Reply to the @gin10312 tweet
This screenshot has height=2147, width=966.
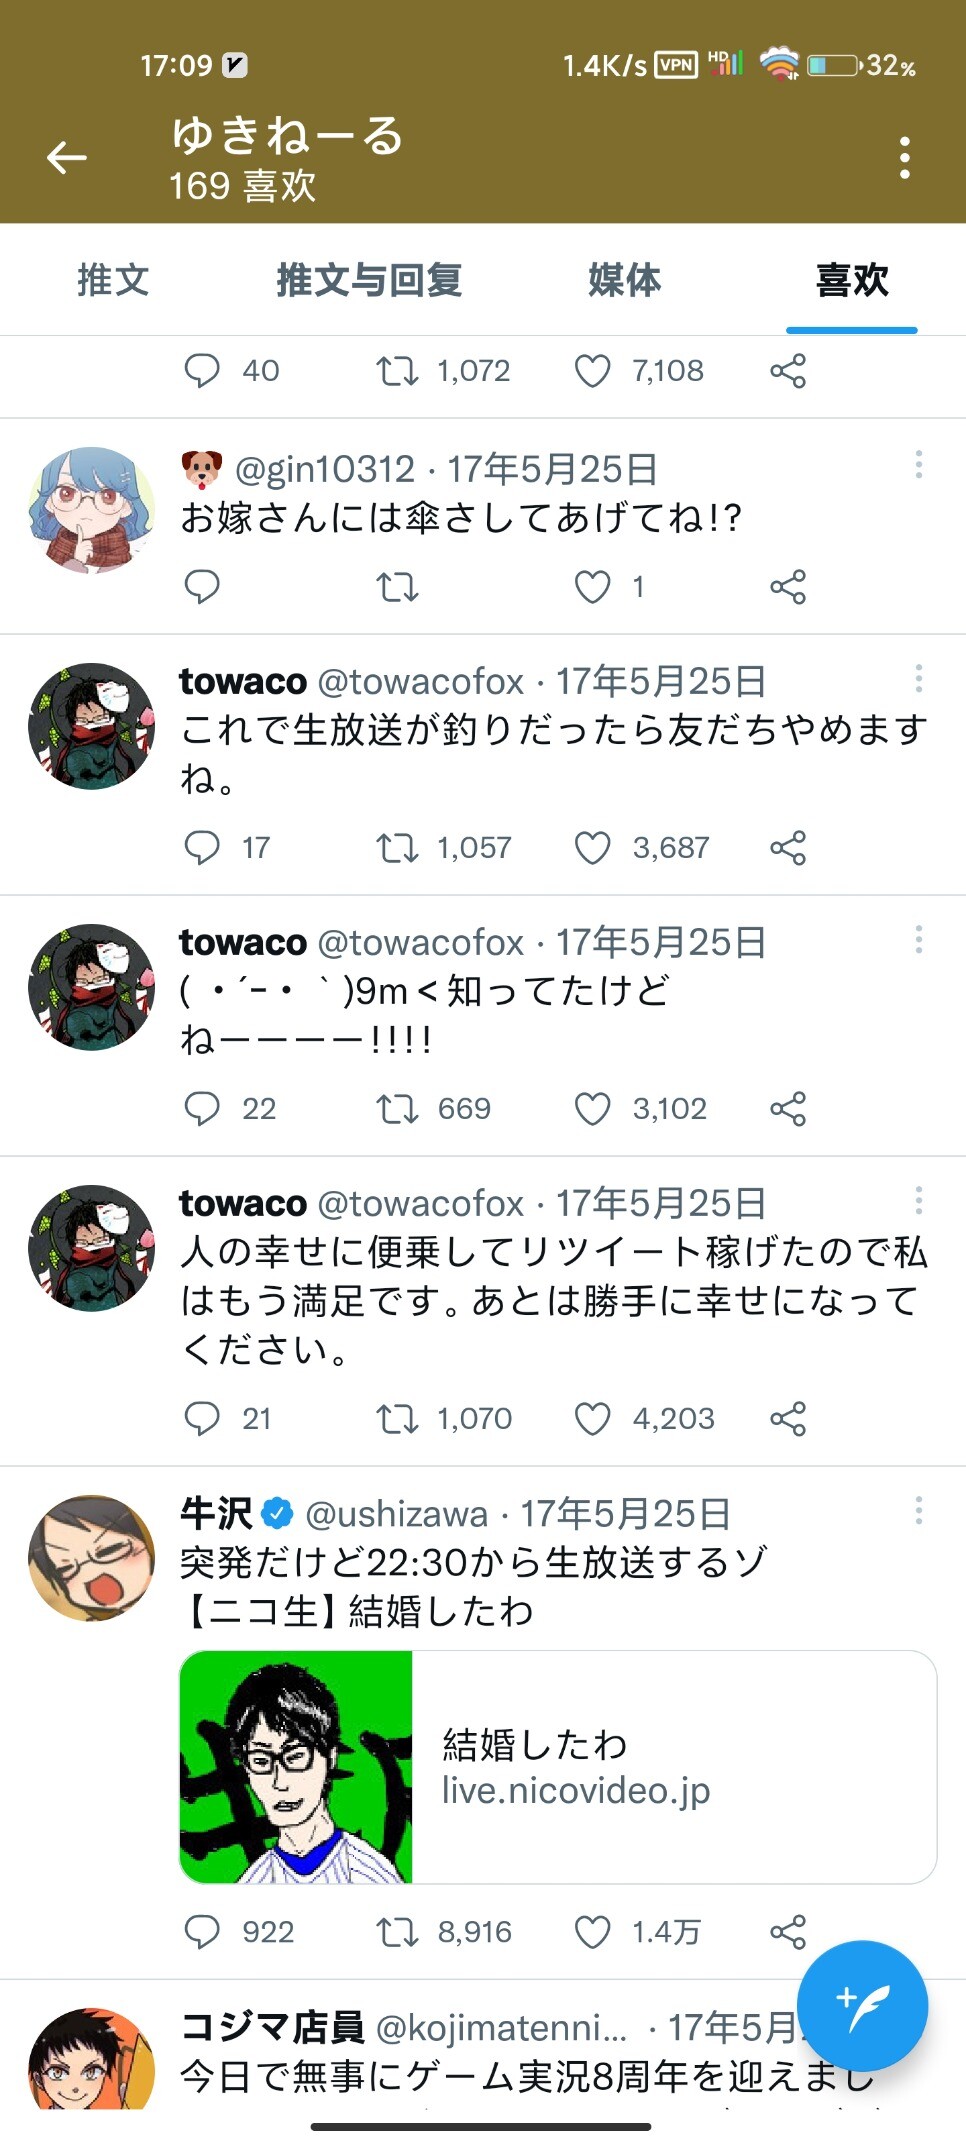[x=202, y=587]
